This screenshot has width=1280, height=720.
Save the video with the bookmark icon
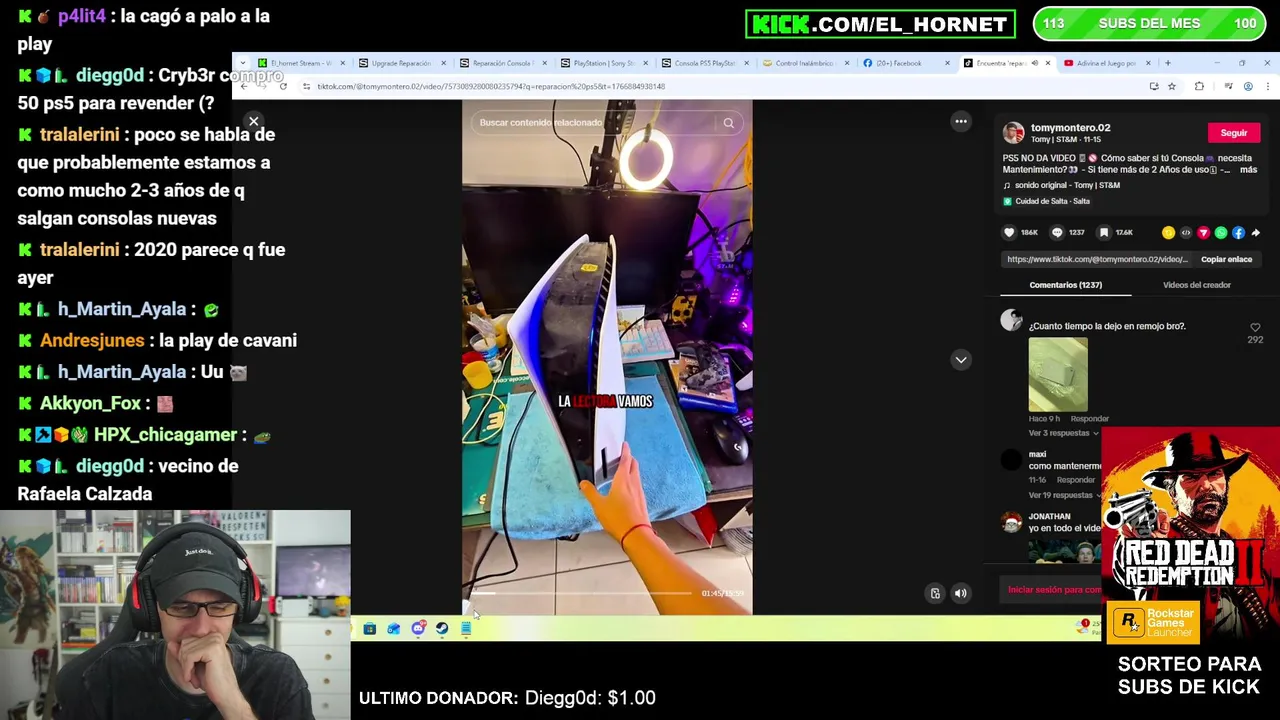click(1104, 233)
